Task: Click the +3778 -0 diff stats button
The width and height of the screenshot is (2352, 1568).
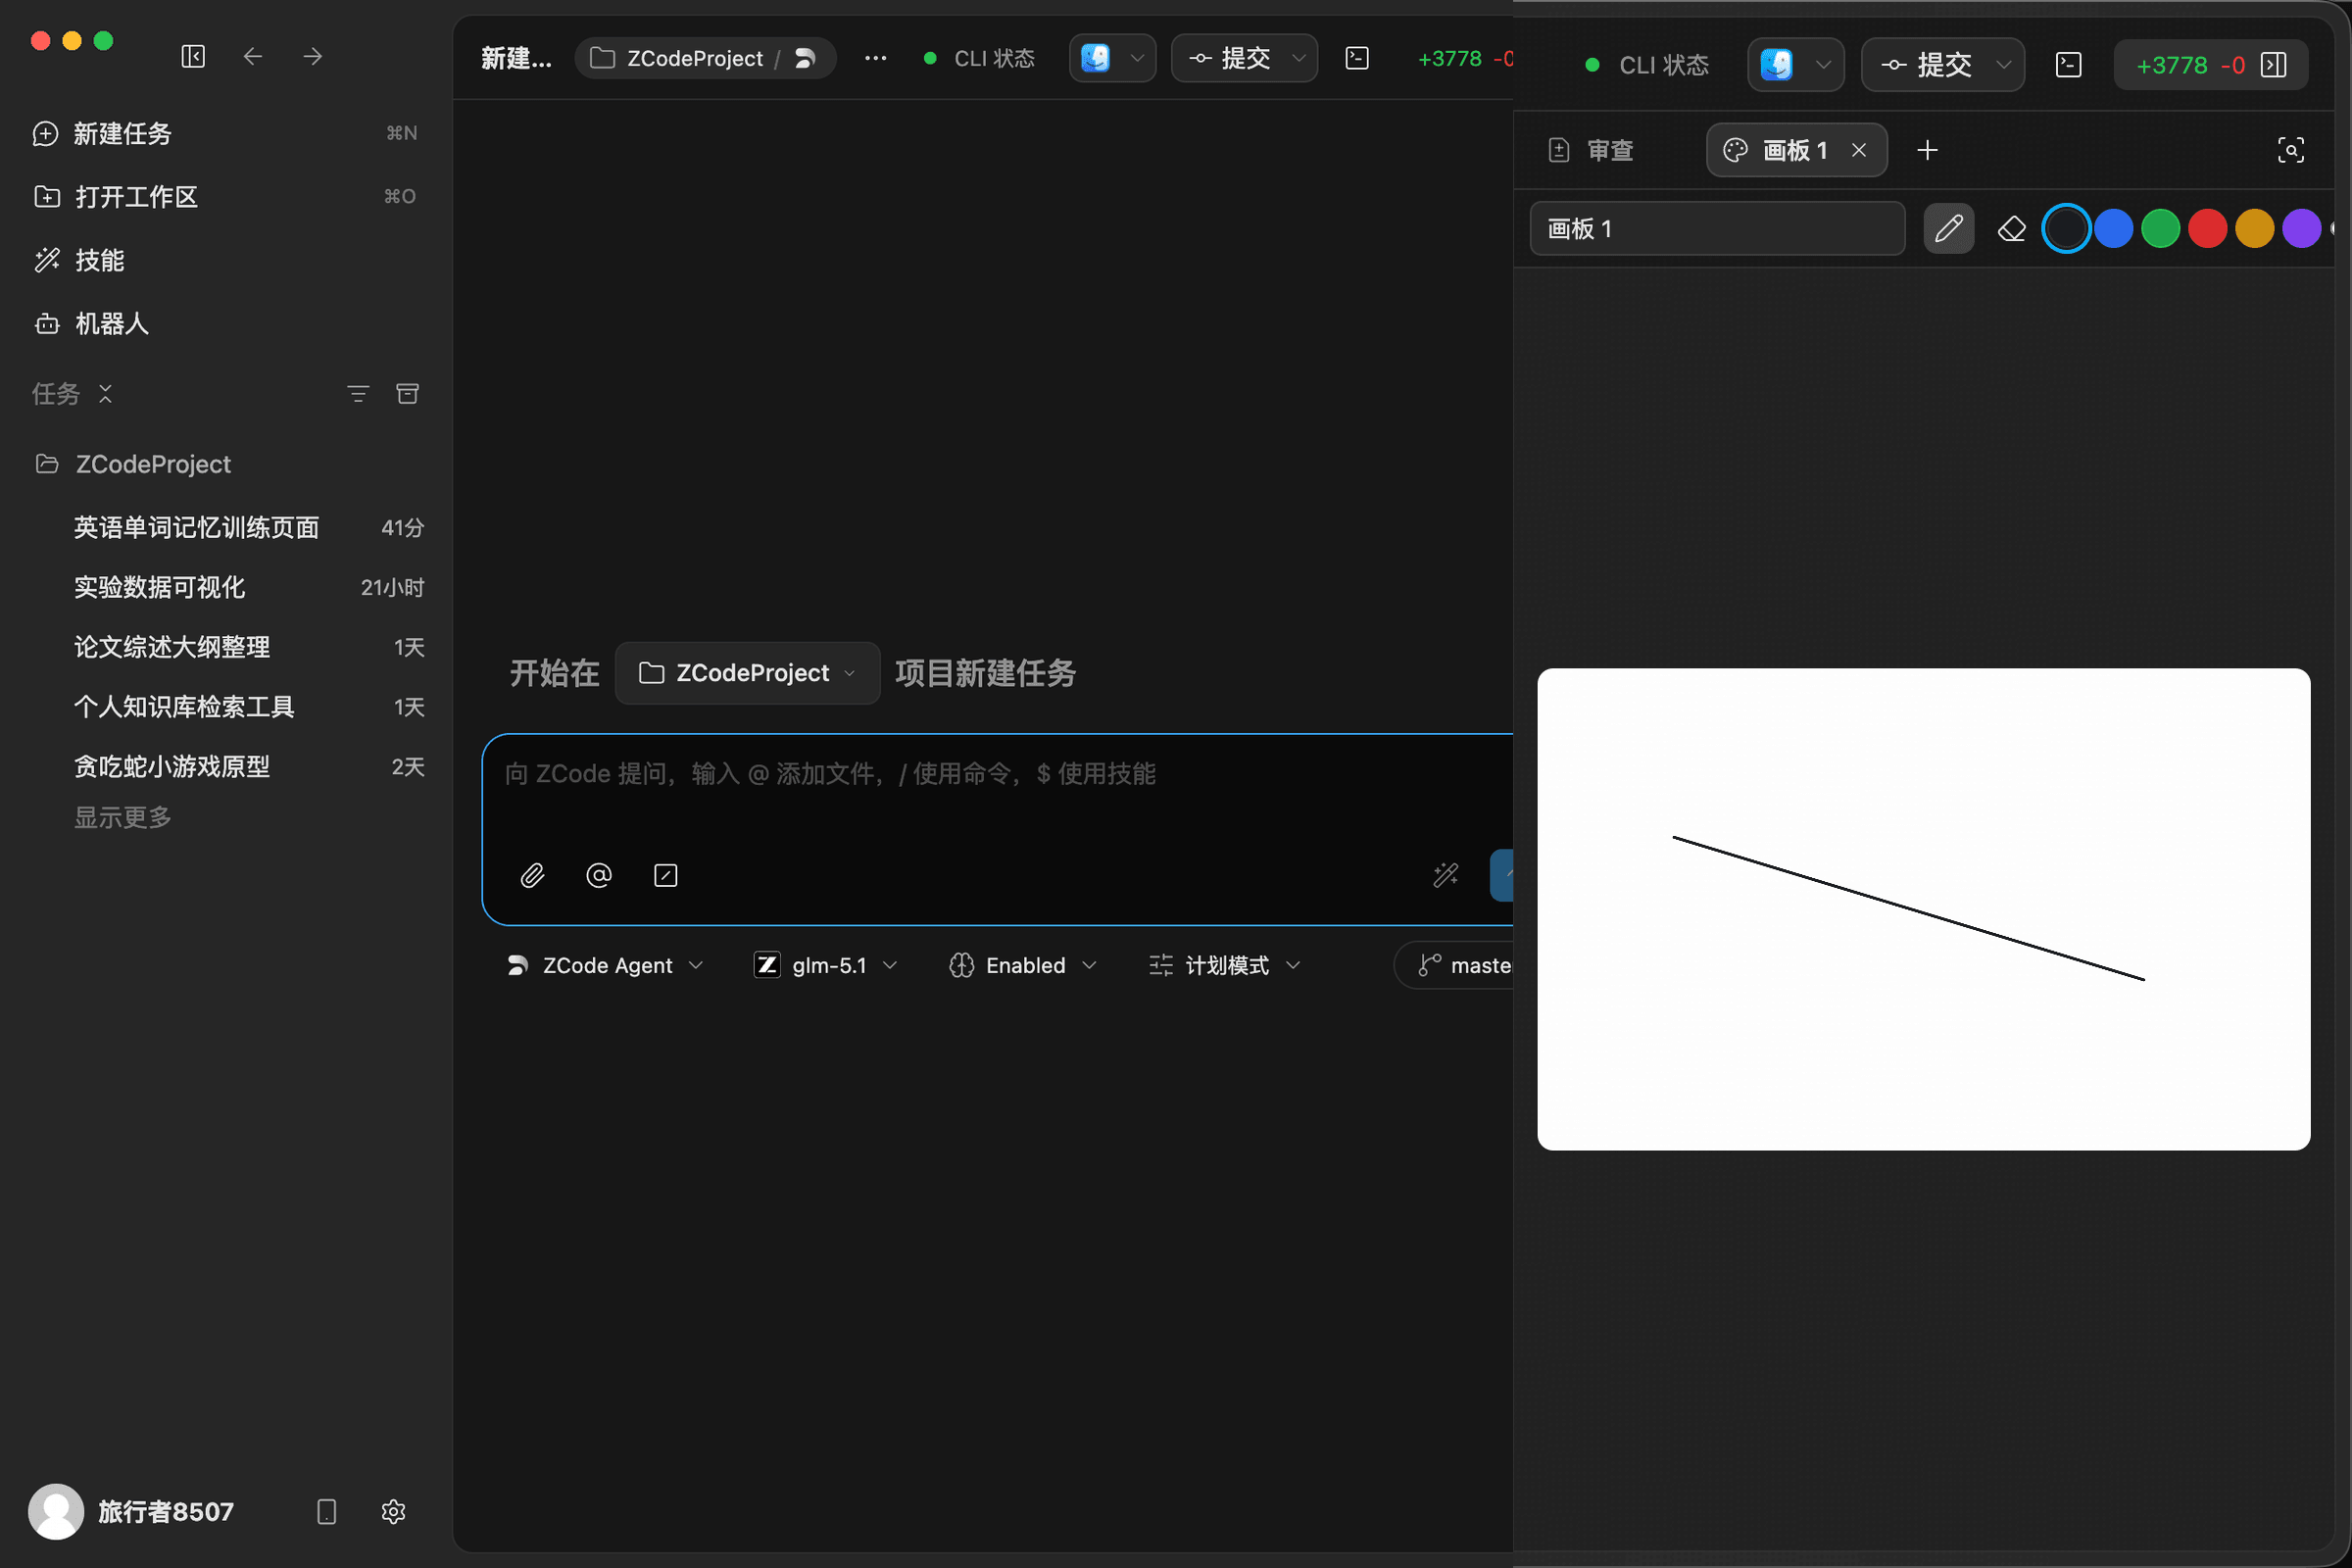Action: point(2190,65)
